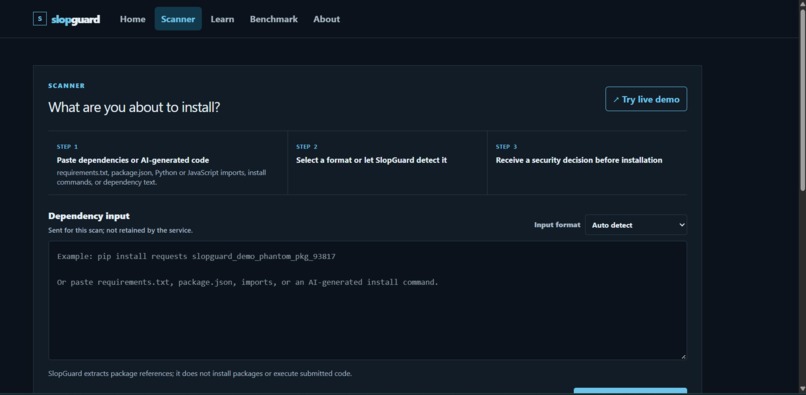Select the Scanner nav tab
The width and height of the screenshot is (806, 395).
(178, 19)
